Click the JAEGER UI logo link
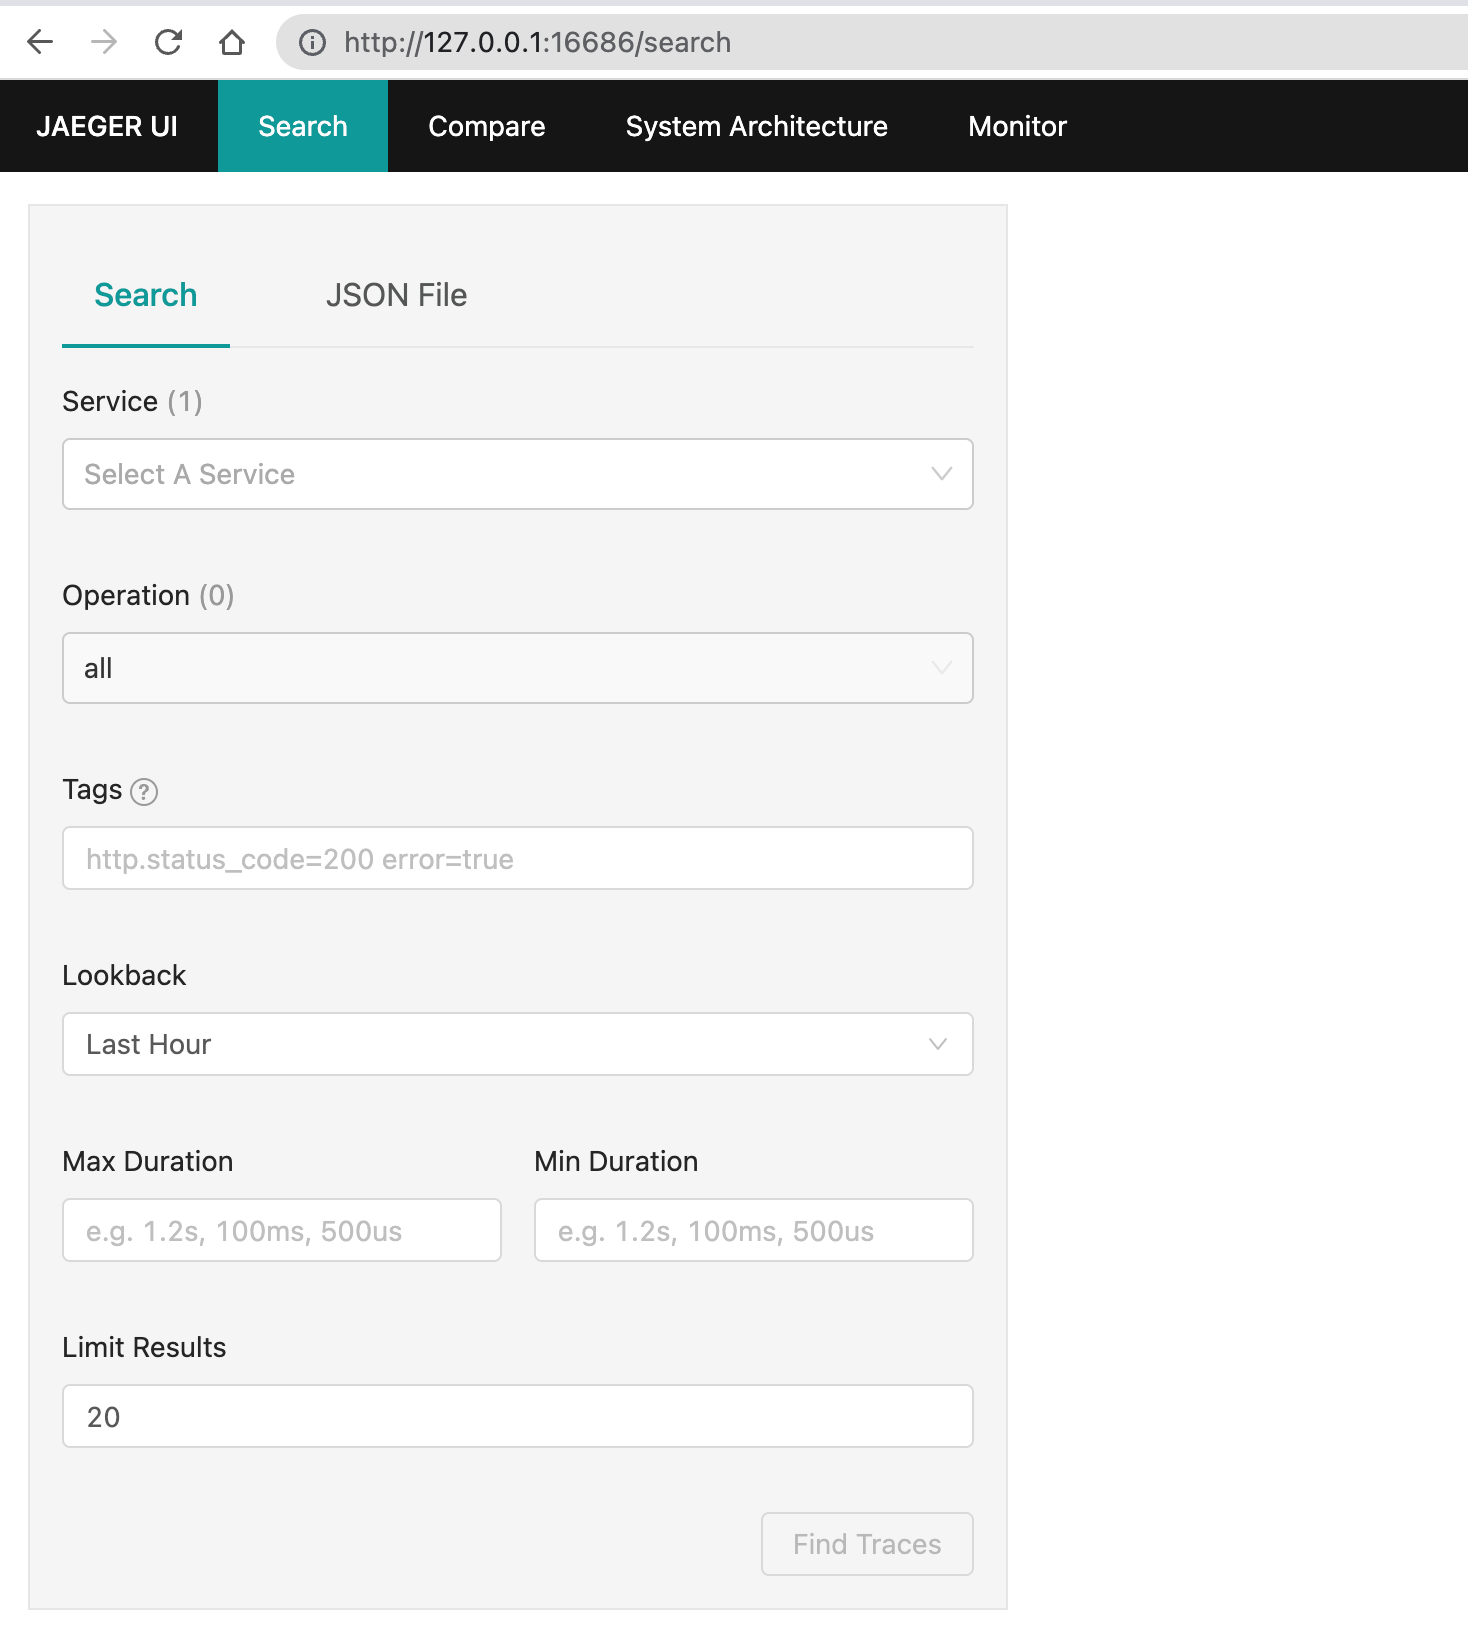Screen dimensions: 1468x1632 pos(107,126)
